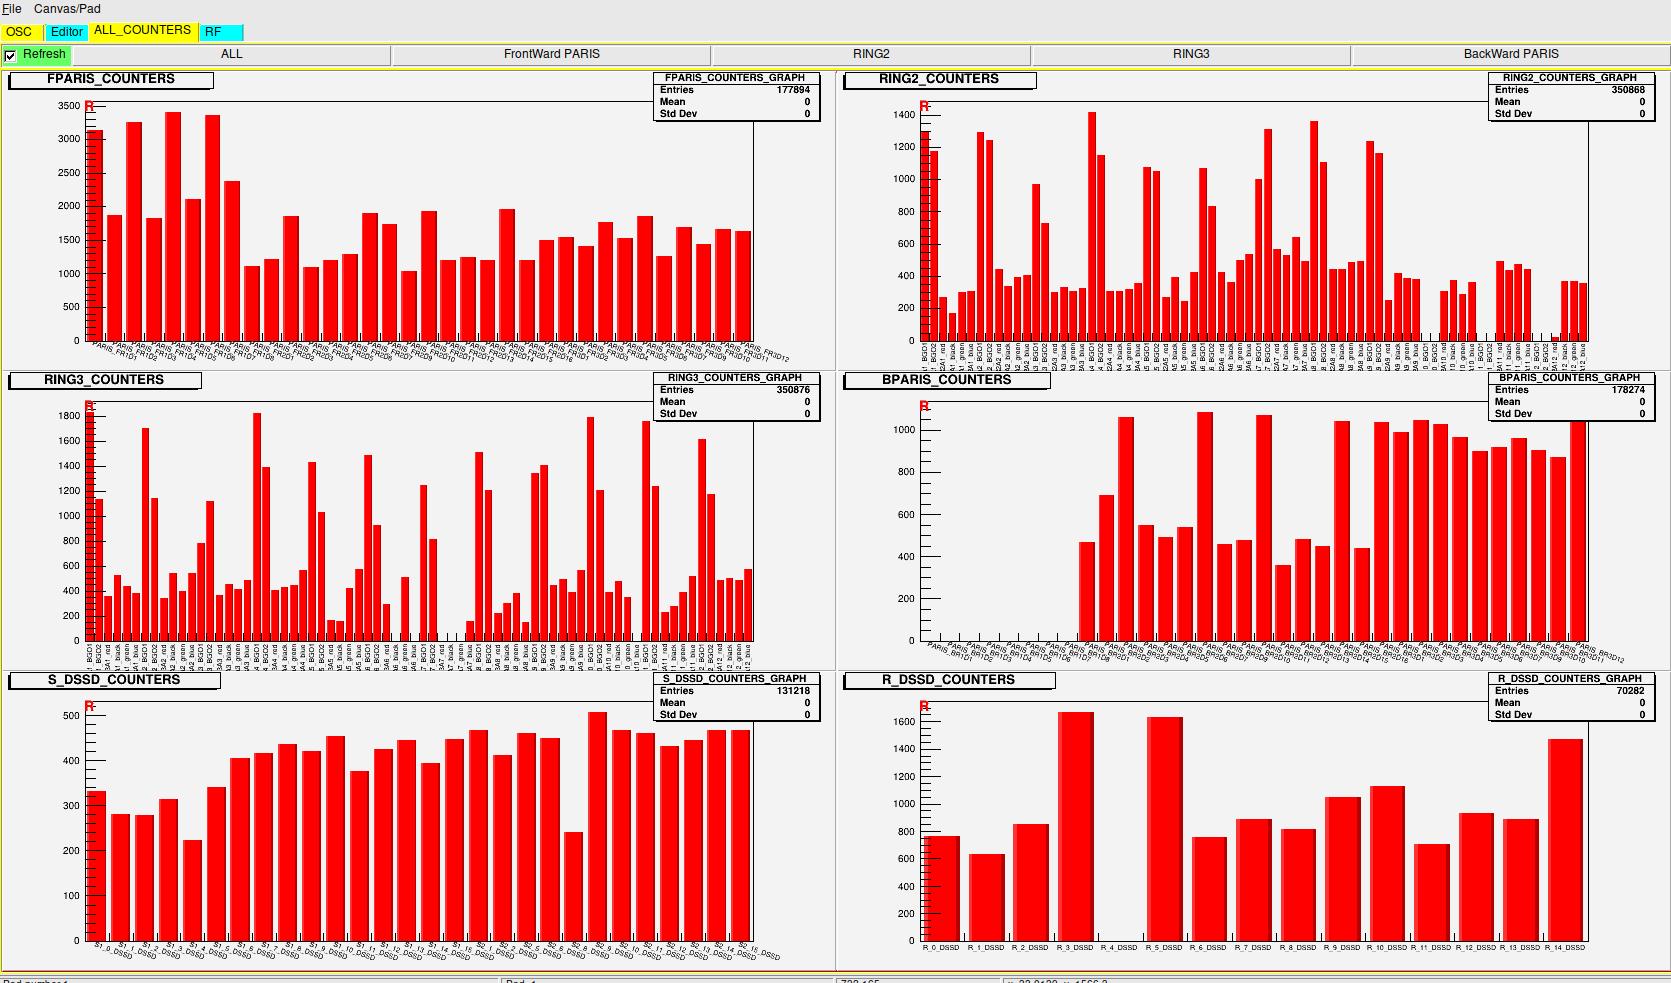Click the FPARIS_COUNTERS histogram title box
Screen dimensions: 1671x983
(x=111, y=79)
